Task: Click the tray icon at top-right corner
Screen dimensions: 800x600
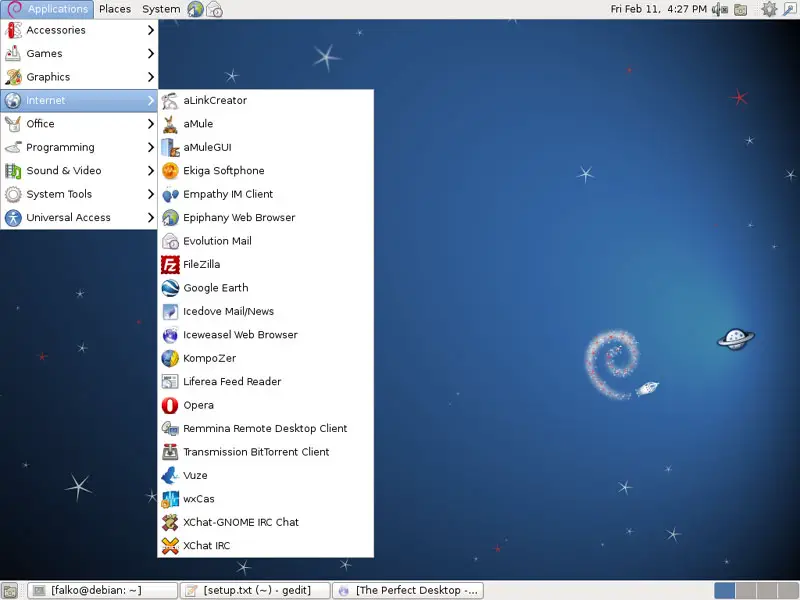Action: [790, 9]
